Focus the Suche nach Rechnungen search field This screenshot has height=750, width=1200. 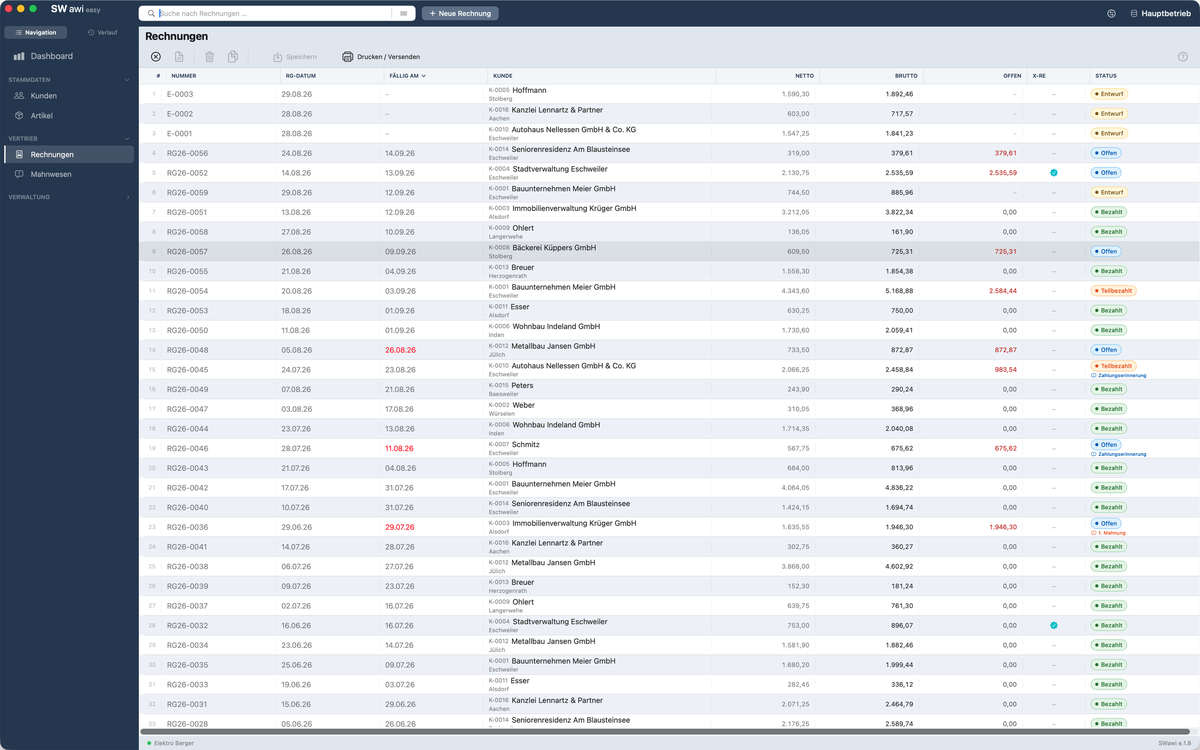pyautogui.click(x=274, y=14)
